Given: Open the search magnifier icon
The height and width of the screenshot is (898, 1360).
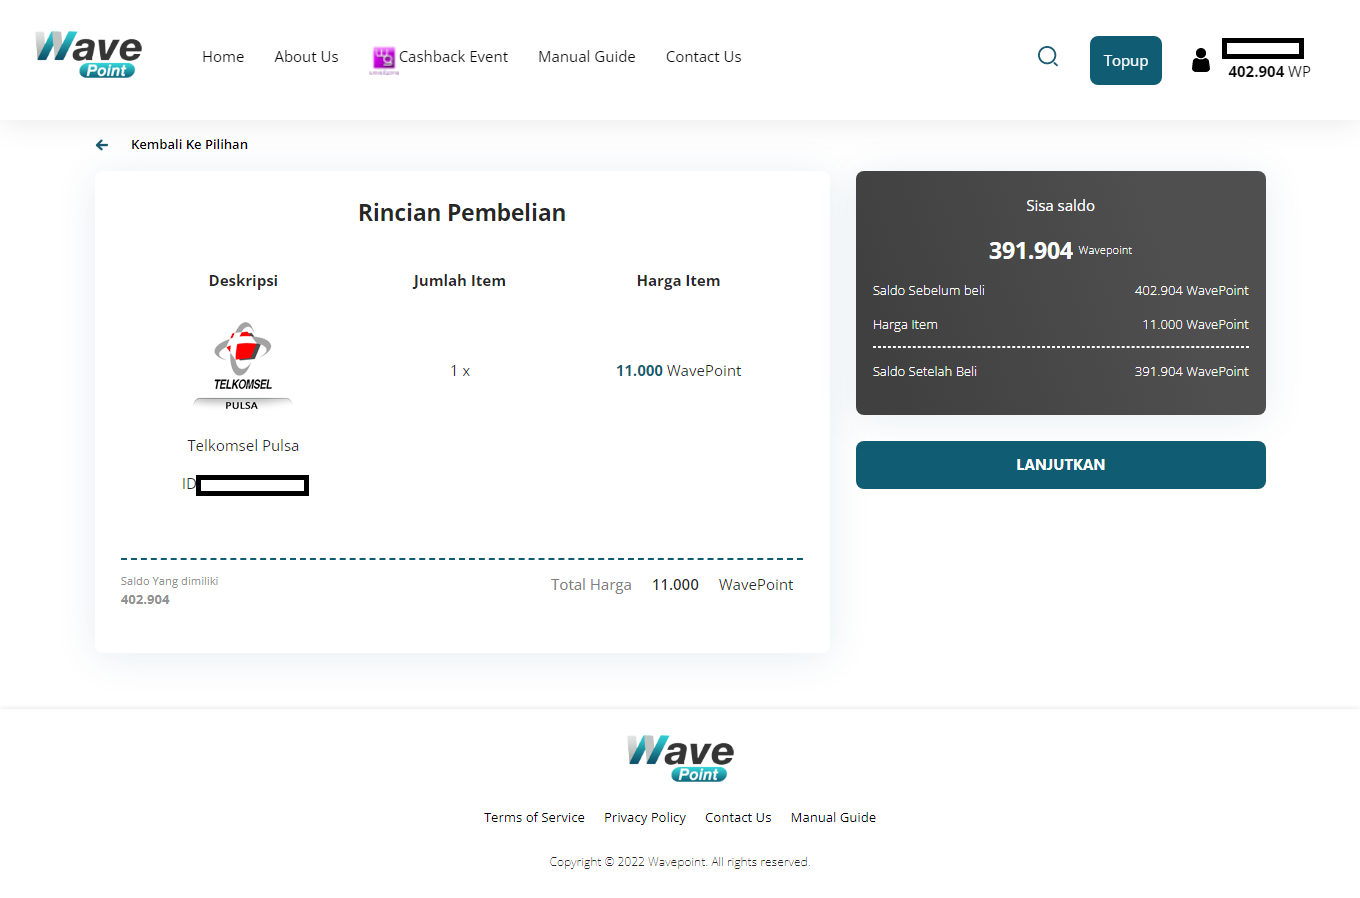Looking at the screenshot, I should tap(1047, 57).
